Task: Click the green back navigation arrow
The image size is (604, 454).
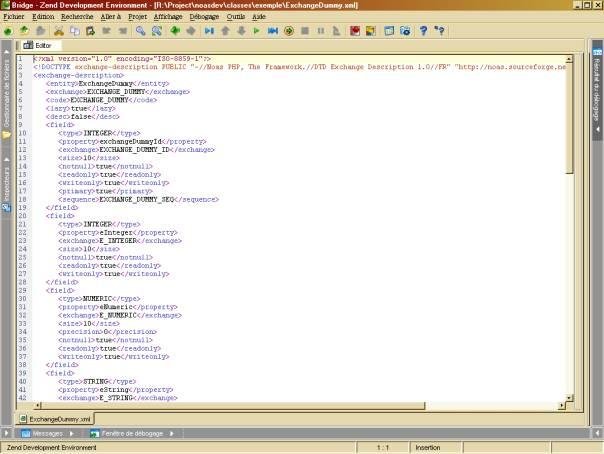Action: tap(175, 31)
